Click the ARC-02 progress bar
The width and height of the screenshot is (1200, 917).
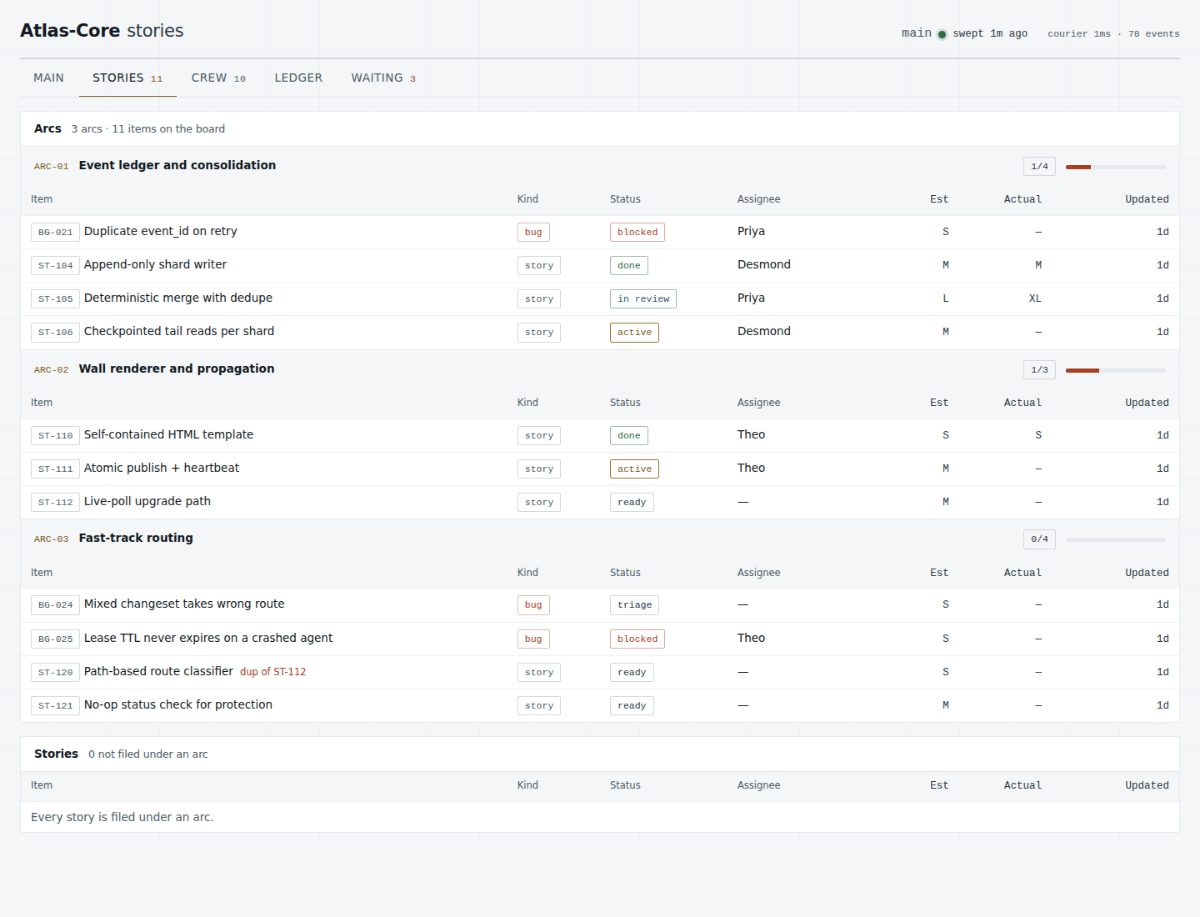[x=1115, y=370]
